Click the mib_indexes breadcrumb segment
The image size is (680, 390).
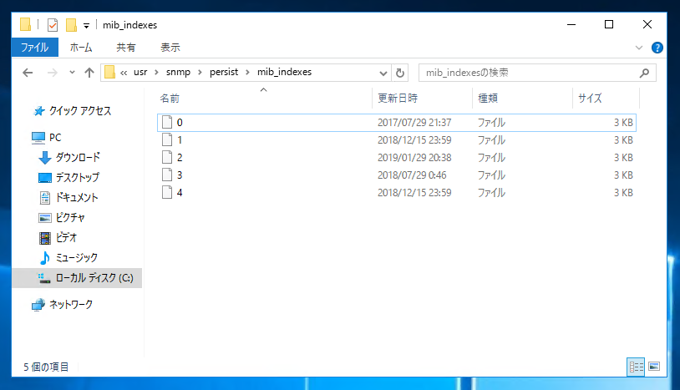tap(284, 72)
